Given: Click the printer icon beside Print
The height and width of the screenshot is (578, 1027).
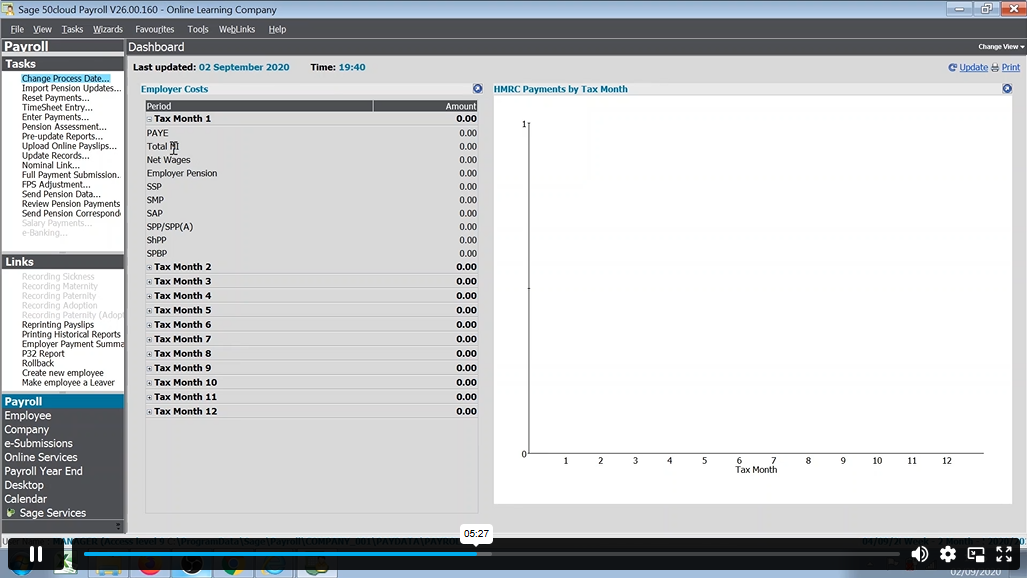Looking at the screenshot, I should [995, 68].
